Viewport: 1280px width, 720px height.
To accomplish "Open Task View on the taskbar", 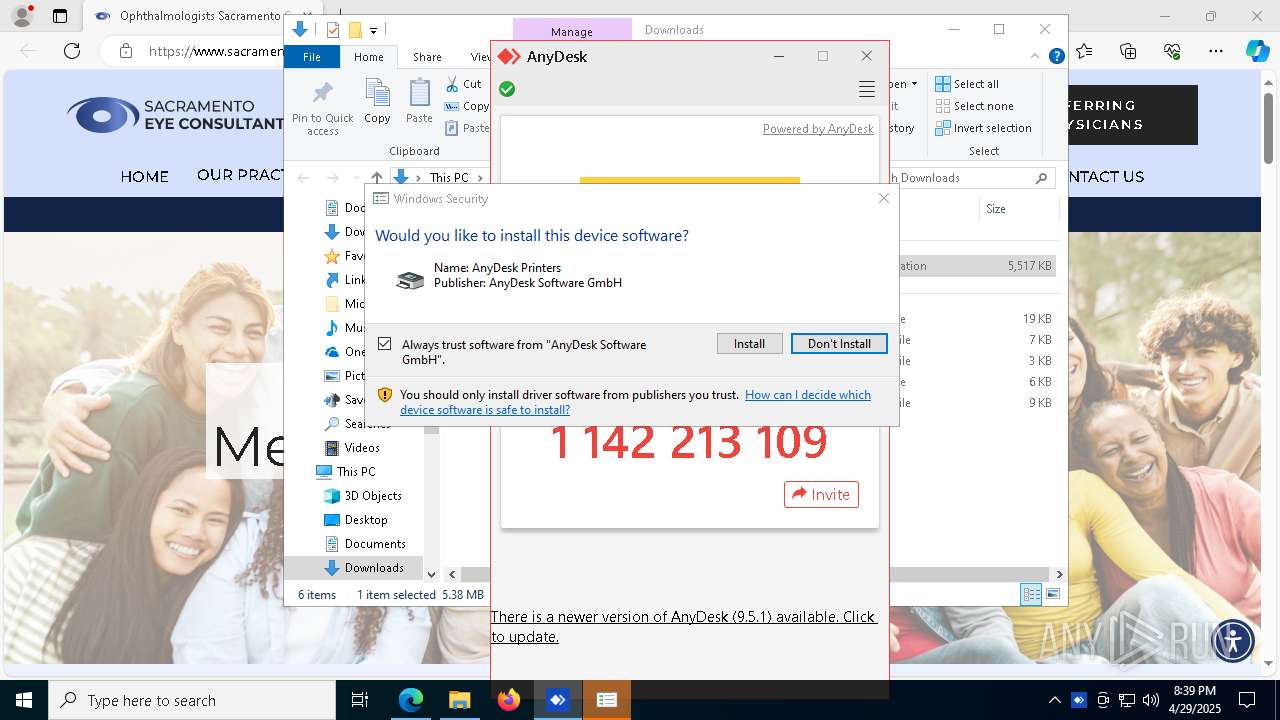I will [360, 700].
